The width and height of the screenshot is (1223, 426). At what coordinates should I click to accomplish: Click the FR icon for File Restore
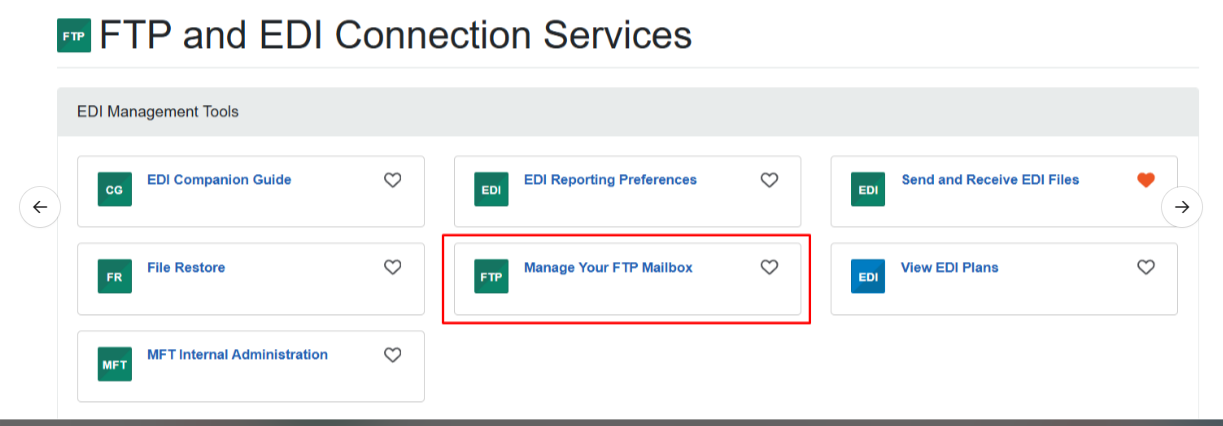pos(114,276)
